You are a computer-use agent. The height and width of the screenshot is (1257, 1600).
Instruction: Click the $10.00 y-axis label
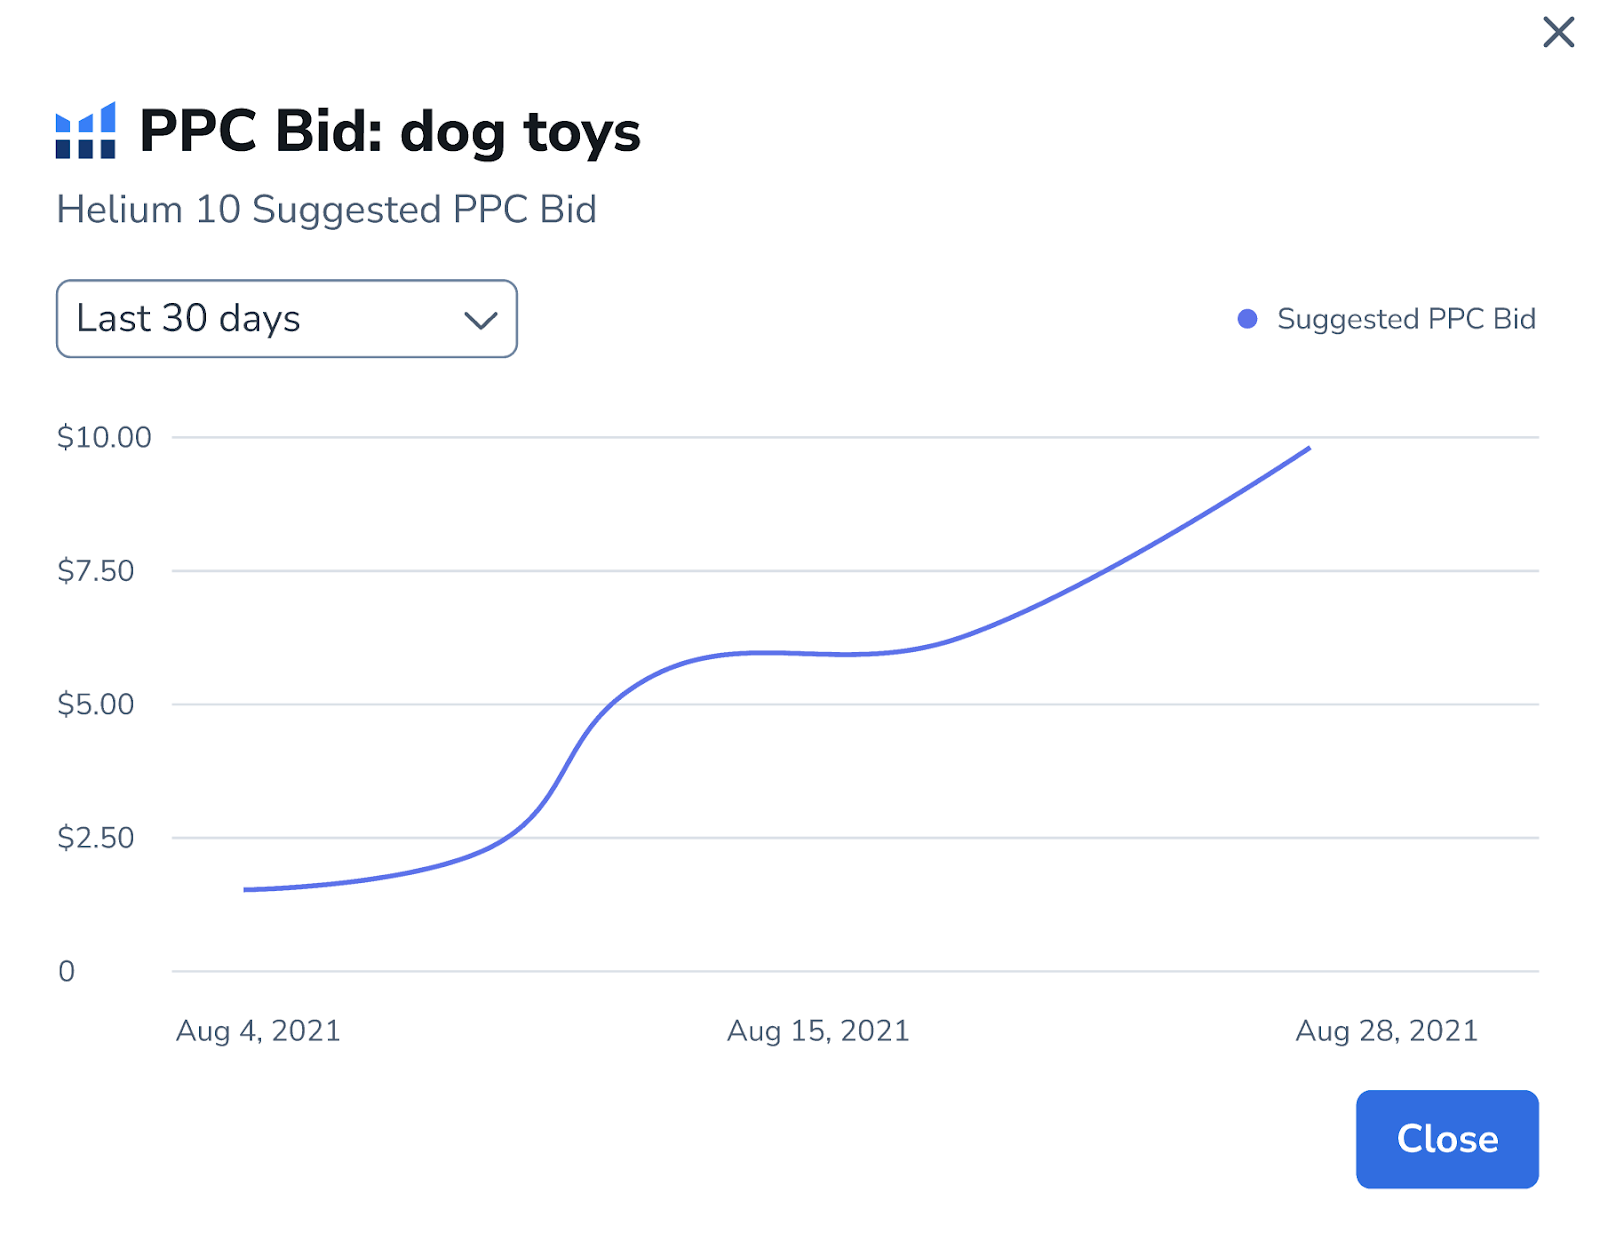tap(104, 437)
